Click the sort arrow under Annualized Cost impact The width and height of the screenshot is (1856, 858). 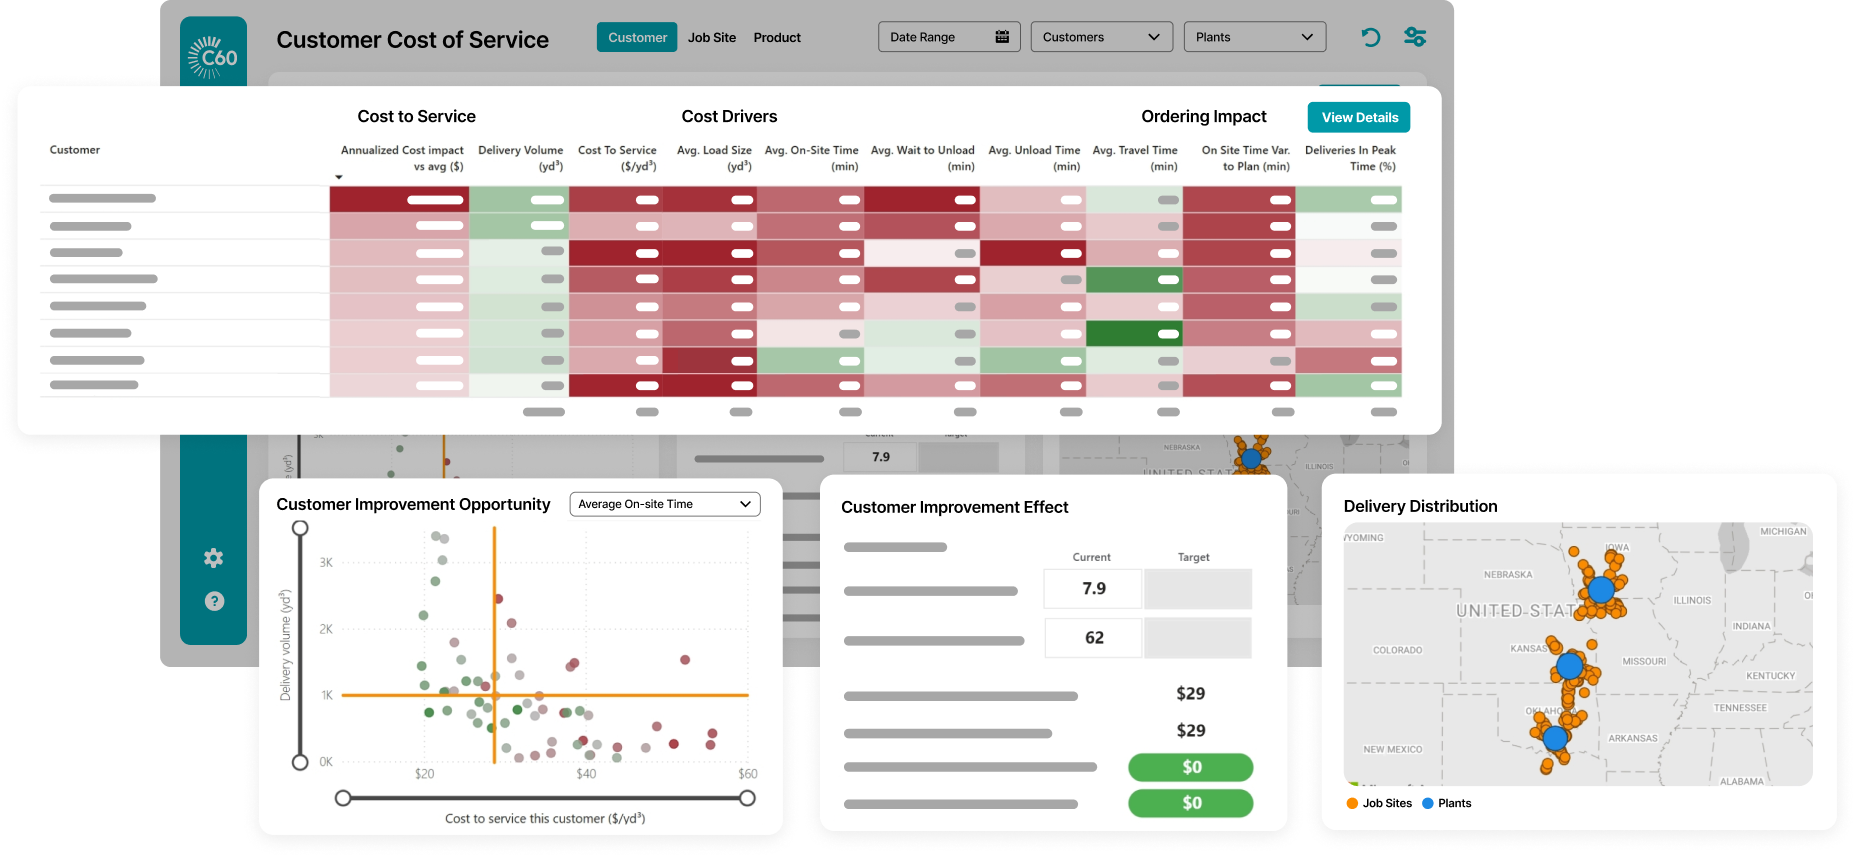[339, 177]
